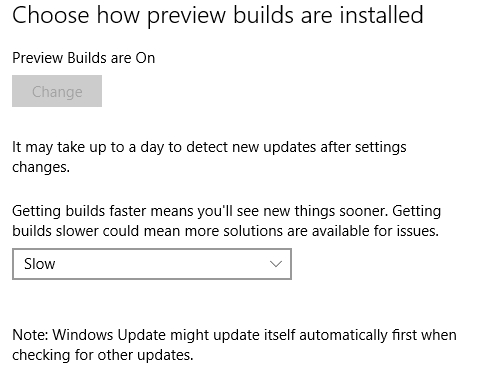Click the words available for issues
This screenshot has height=377, width=480.
pyautogui.click(x=375, y=231)
